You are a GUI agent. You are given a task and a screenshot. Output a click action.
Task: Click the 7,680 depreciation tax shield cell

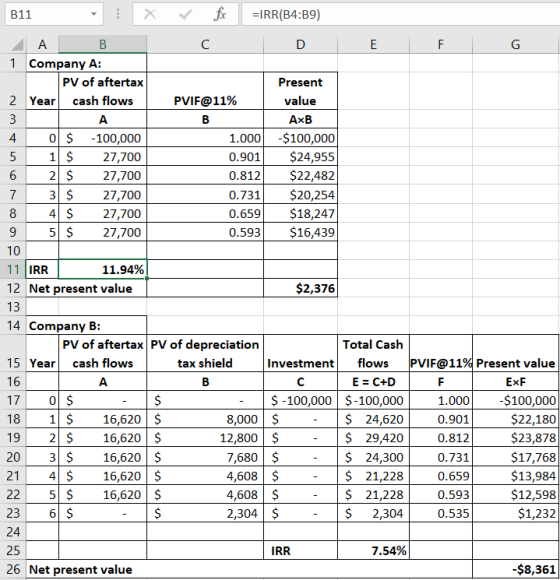pos(205,457)
